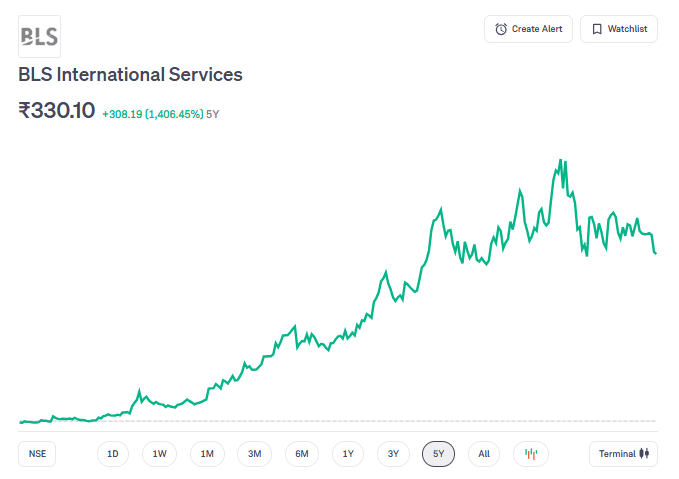Screen dimensions: 679x479
Task: Click the BLS International Services heading
Action: pyautogui.click(x=130, y=75)
